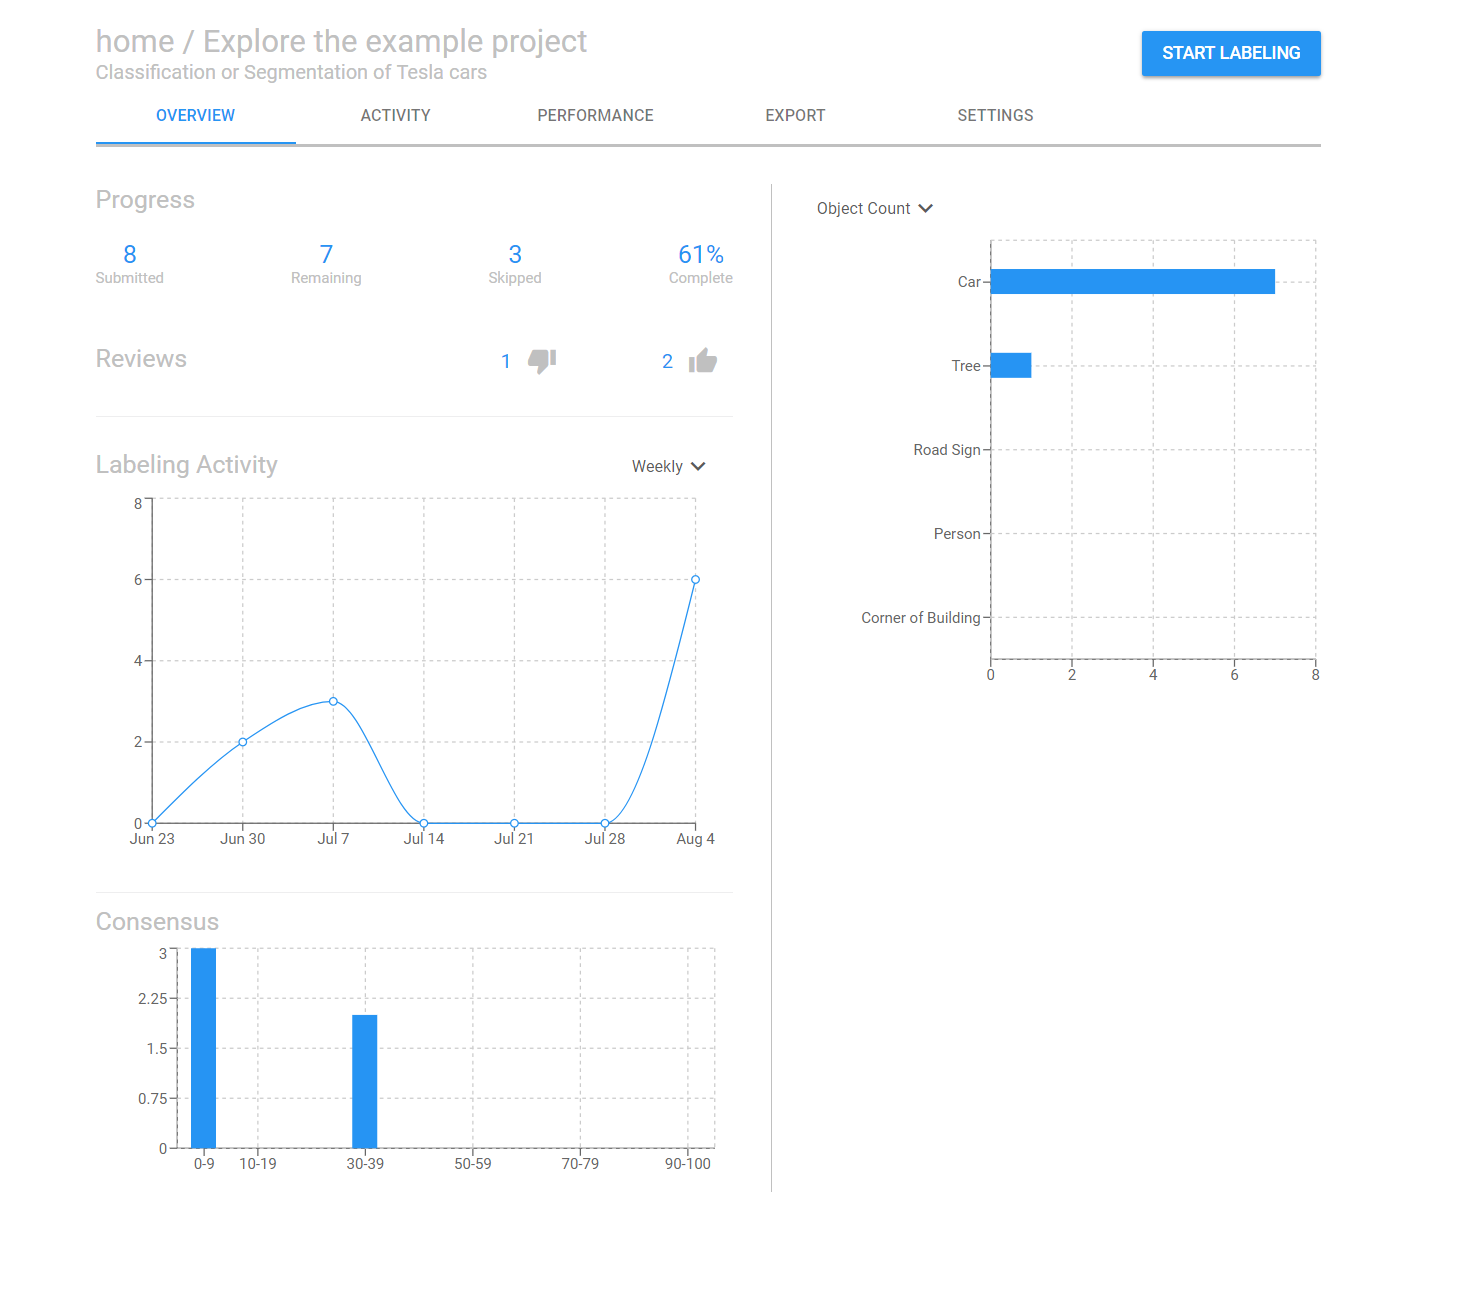Open the Performance tab
This screenshot has height=1291, width=1462.
pyautogui.click(x=596, y=116)
